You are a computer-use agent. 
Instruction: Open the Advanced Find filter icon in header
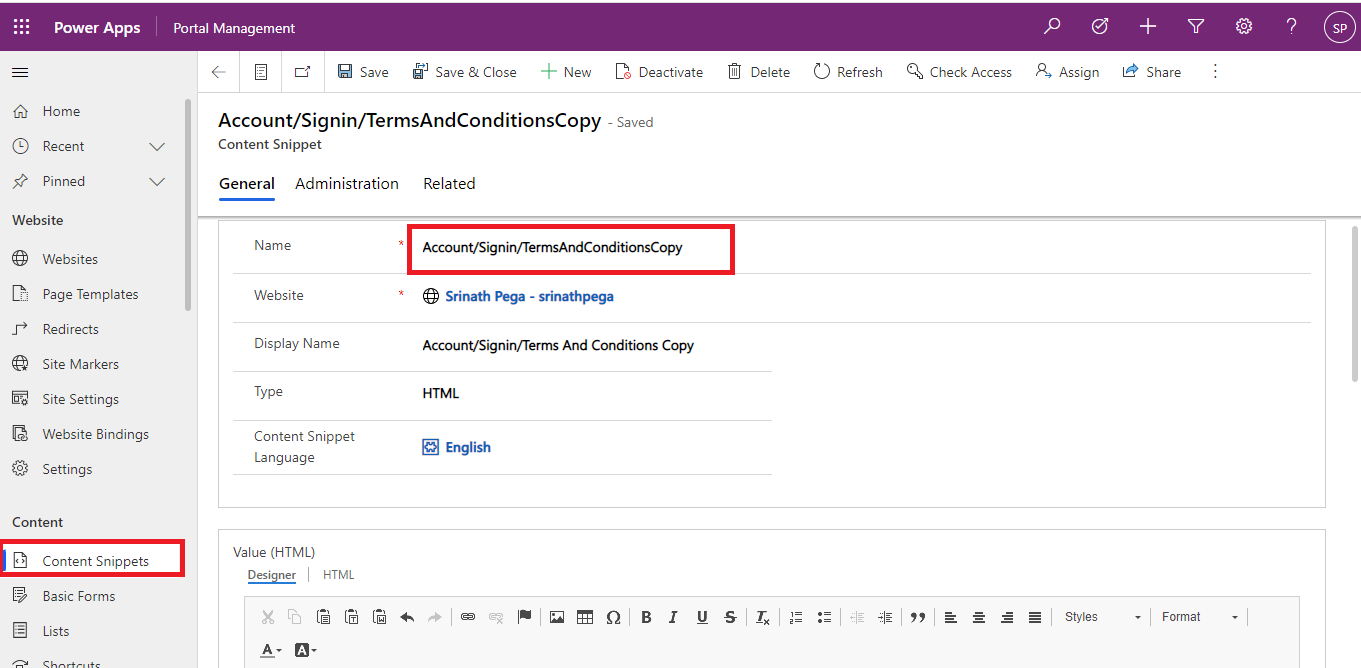(x=1196, y=27)
